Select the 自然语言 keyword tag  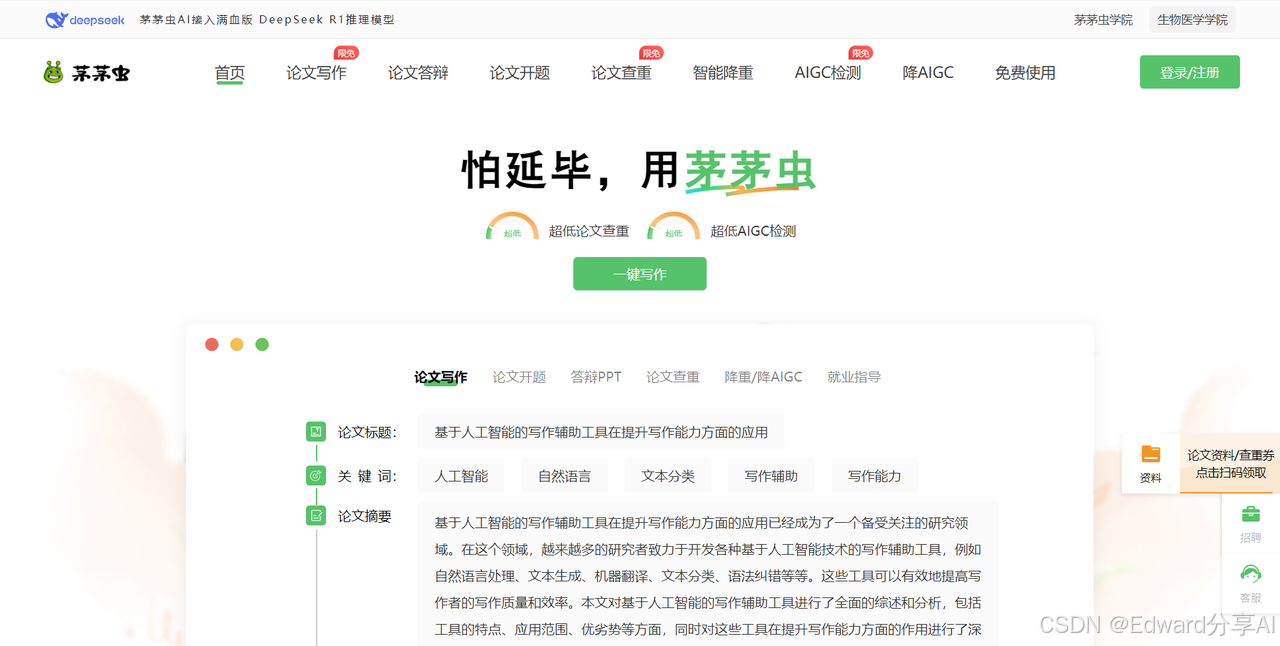click(564, 476)
